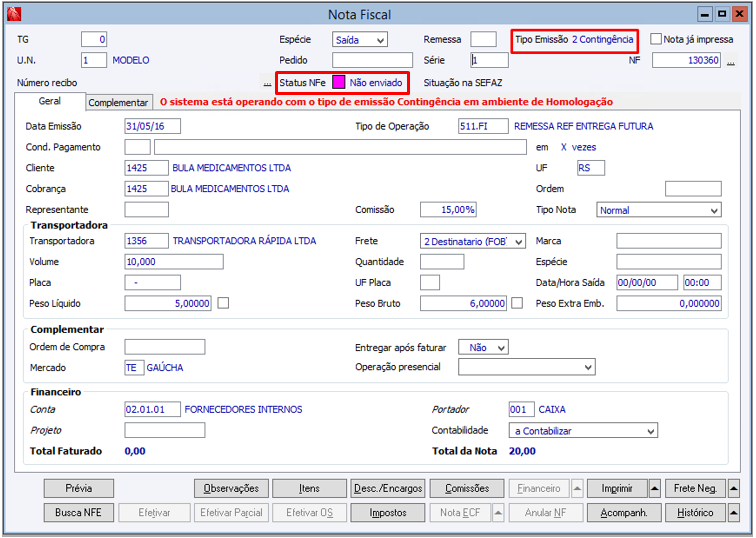Click Desc./Encargos button
The width and height of the screenshot is (756, 538).
pos(388,488)
